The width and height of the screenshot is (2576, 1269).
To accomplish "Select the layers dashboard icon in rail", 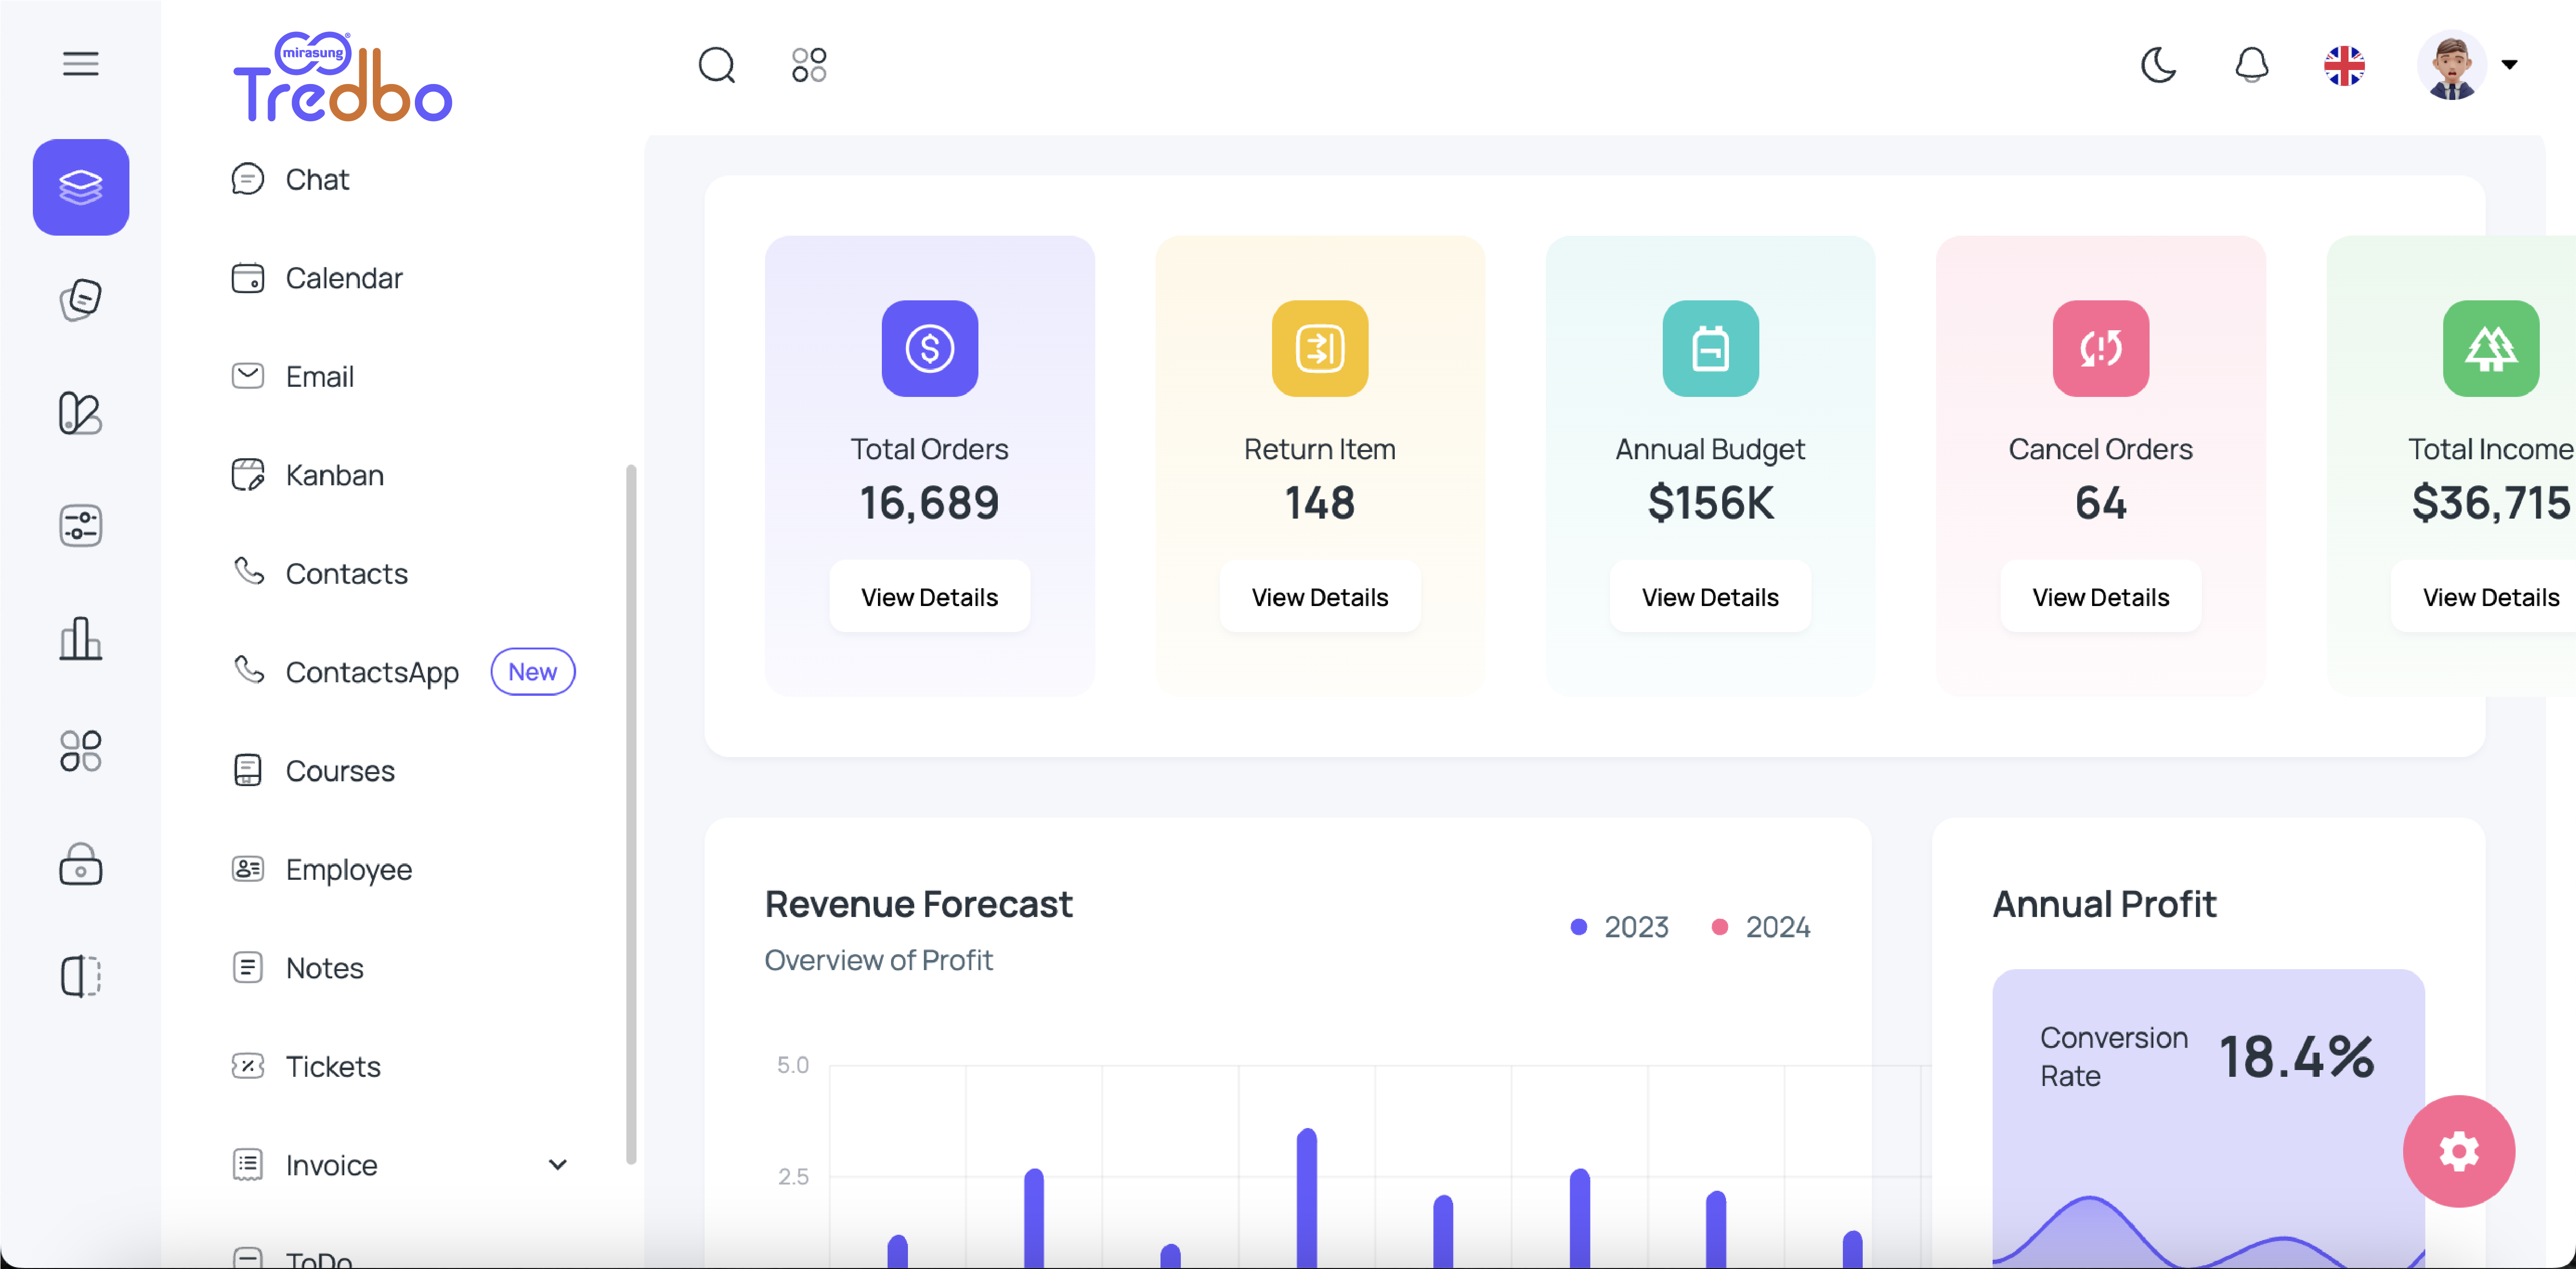I will click(x=81, y=187).
